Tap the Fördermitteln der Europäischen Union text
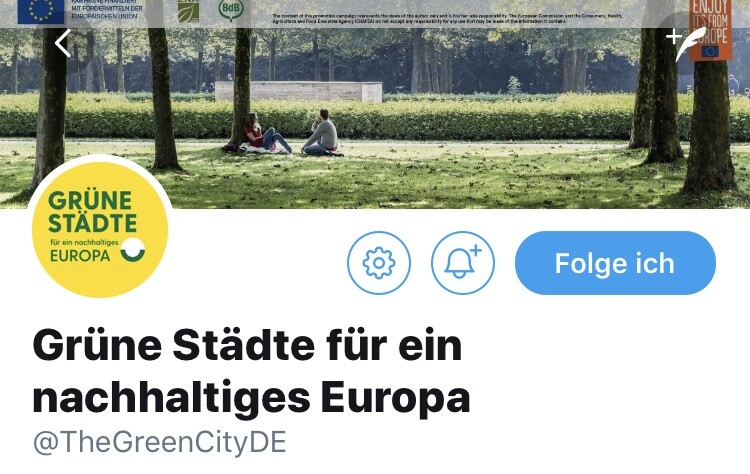Screen dimensions: 750x474 click(x=107, y=10)
